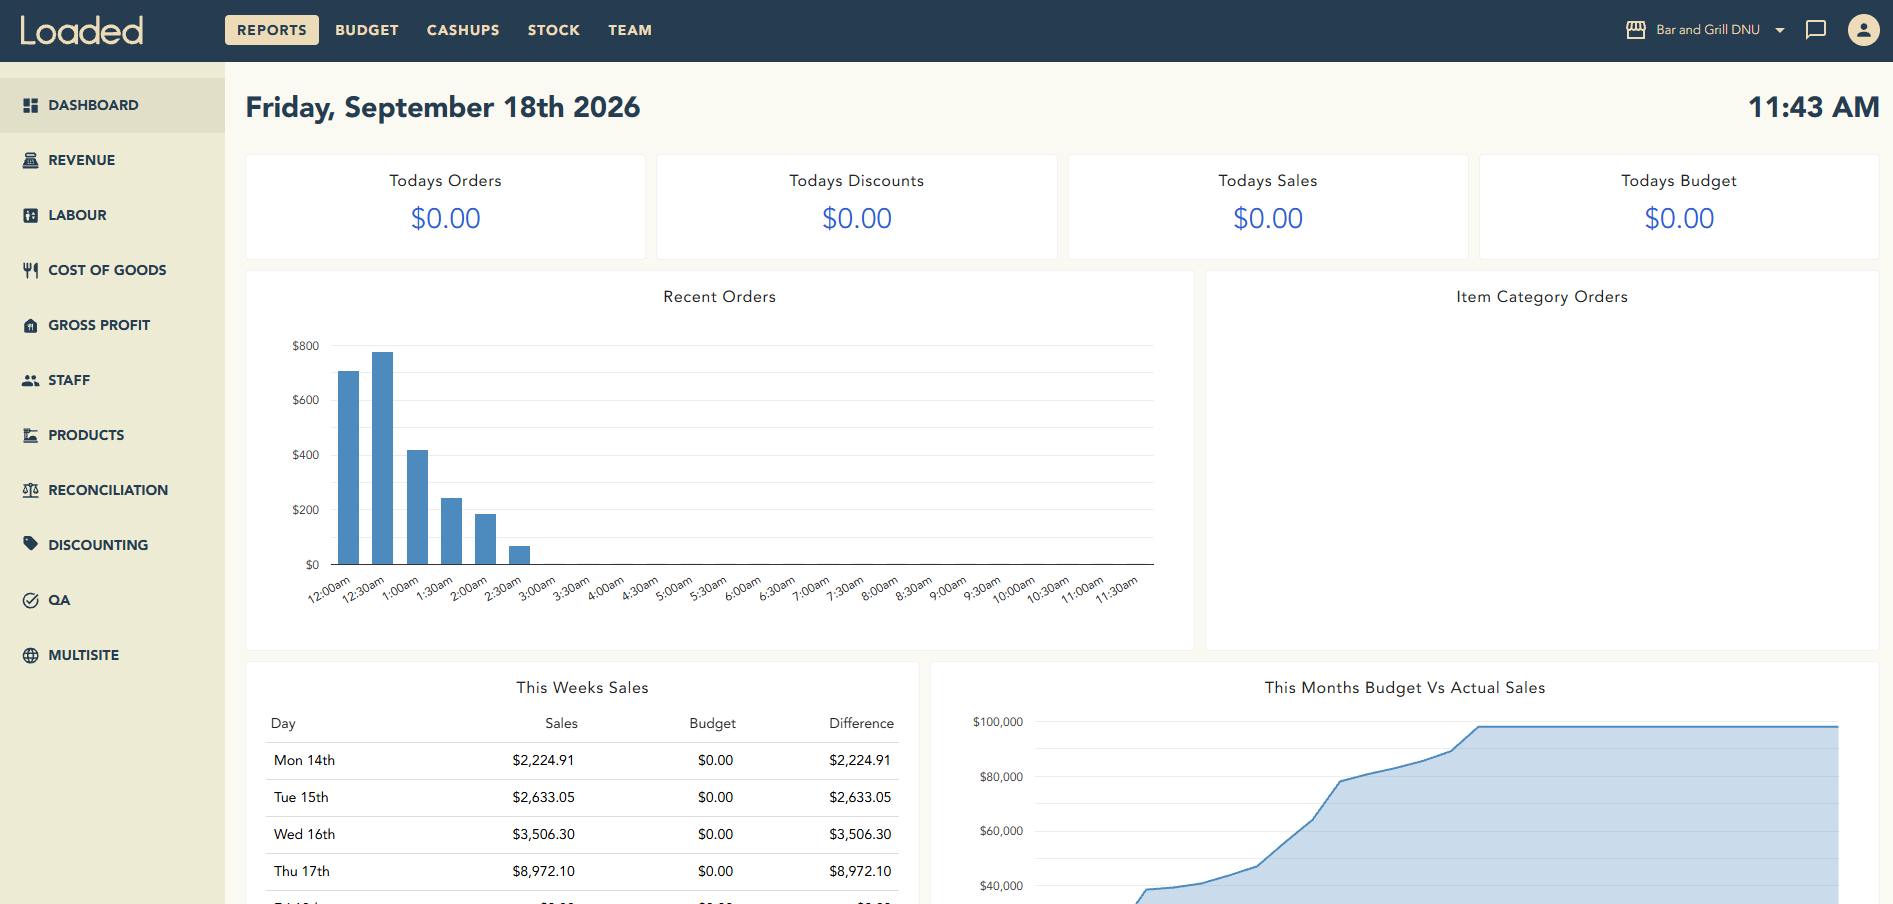Click the Item Category Orders title
Viewport: 1893px width, 904px height.
click(x=1542, y=297)
